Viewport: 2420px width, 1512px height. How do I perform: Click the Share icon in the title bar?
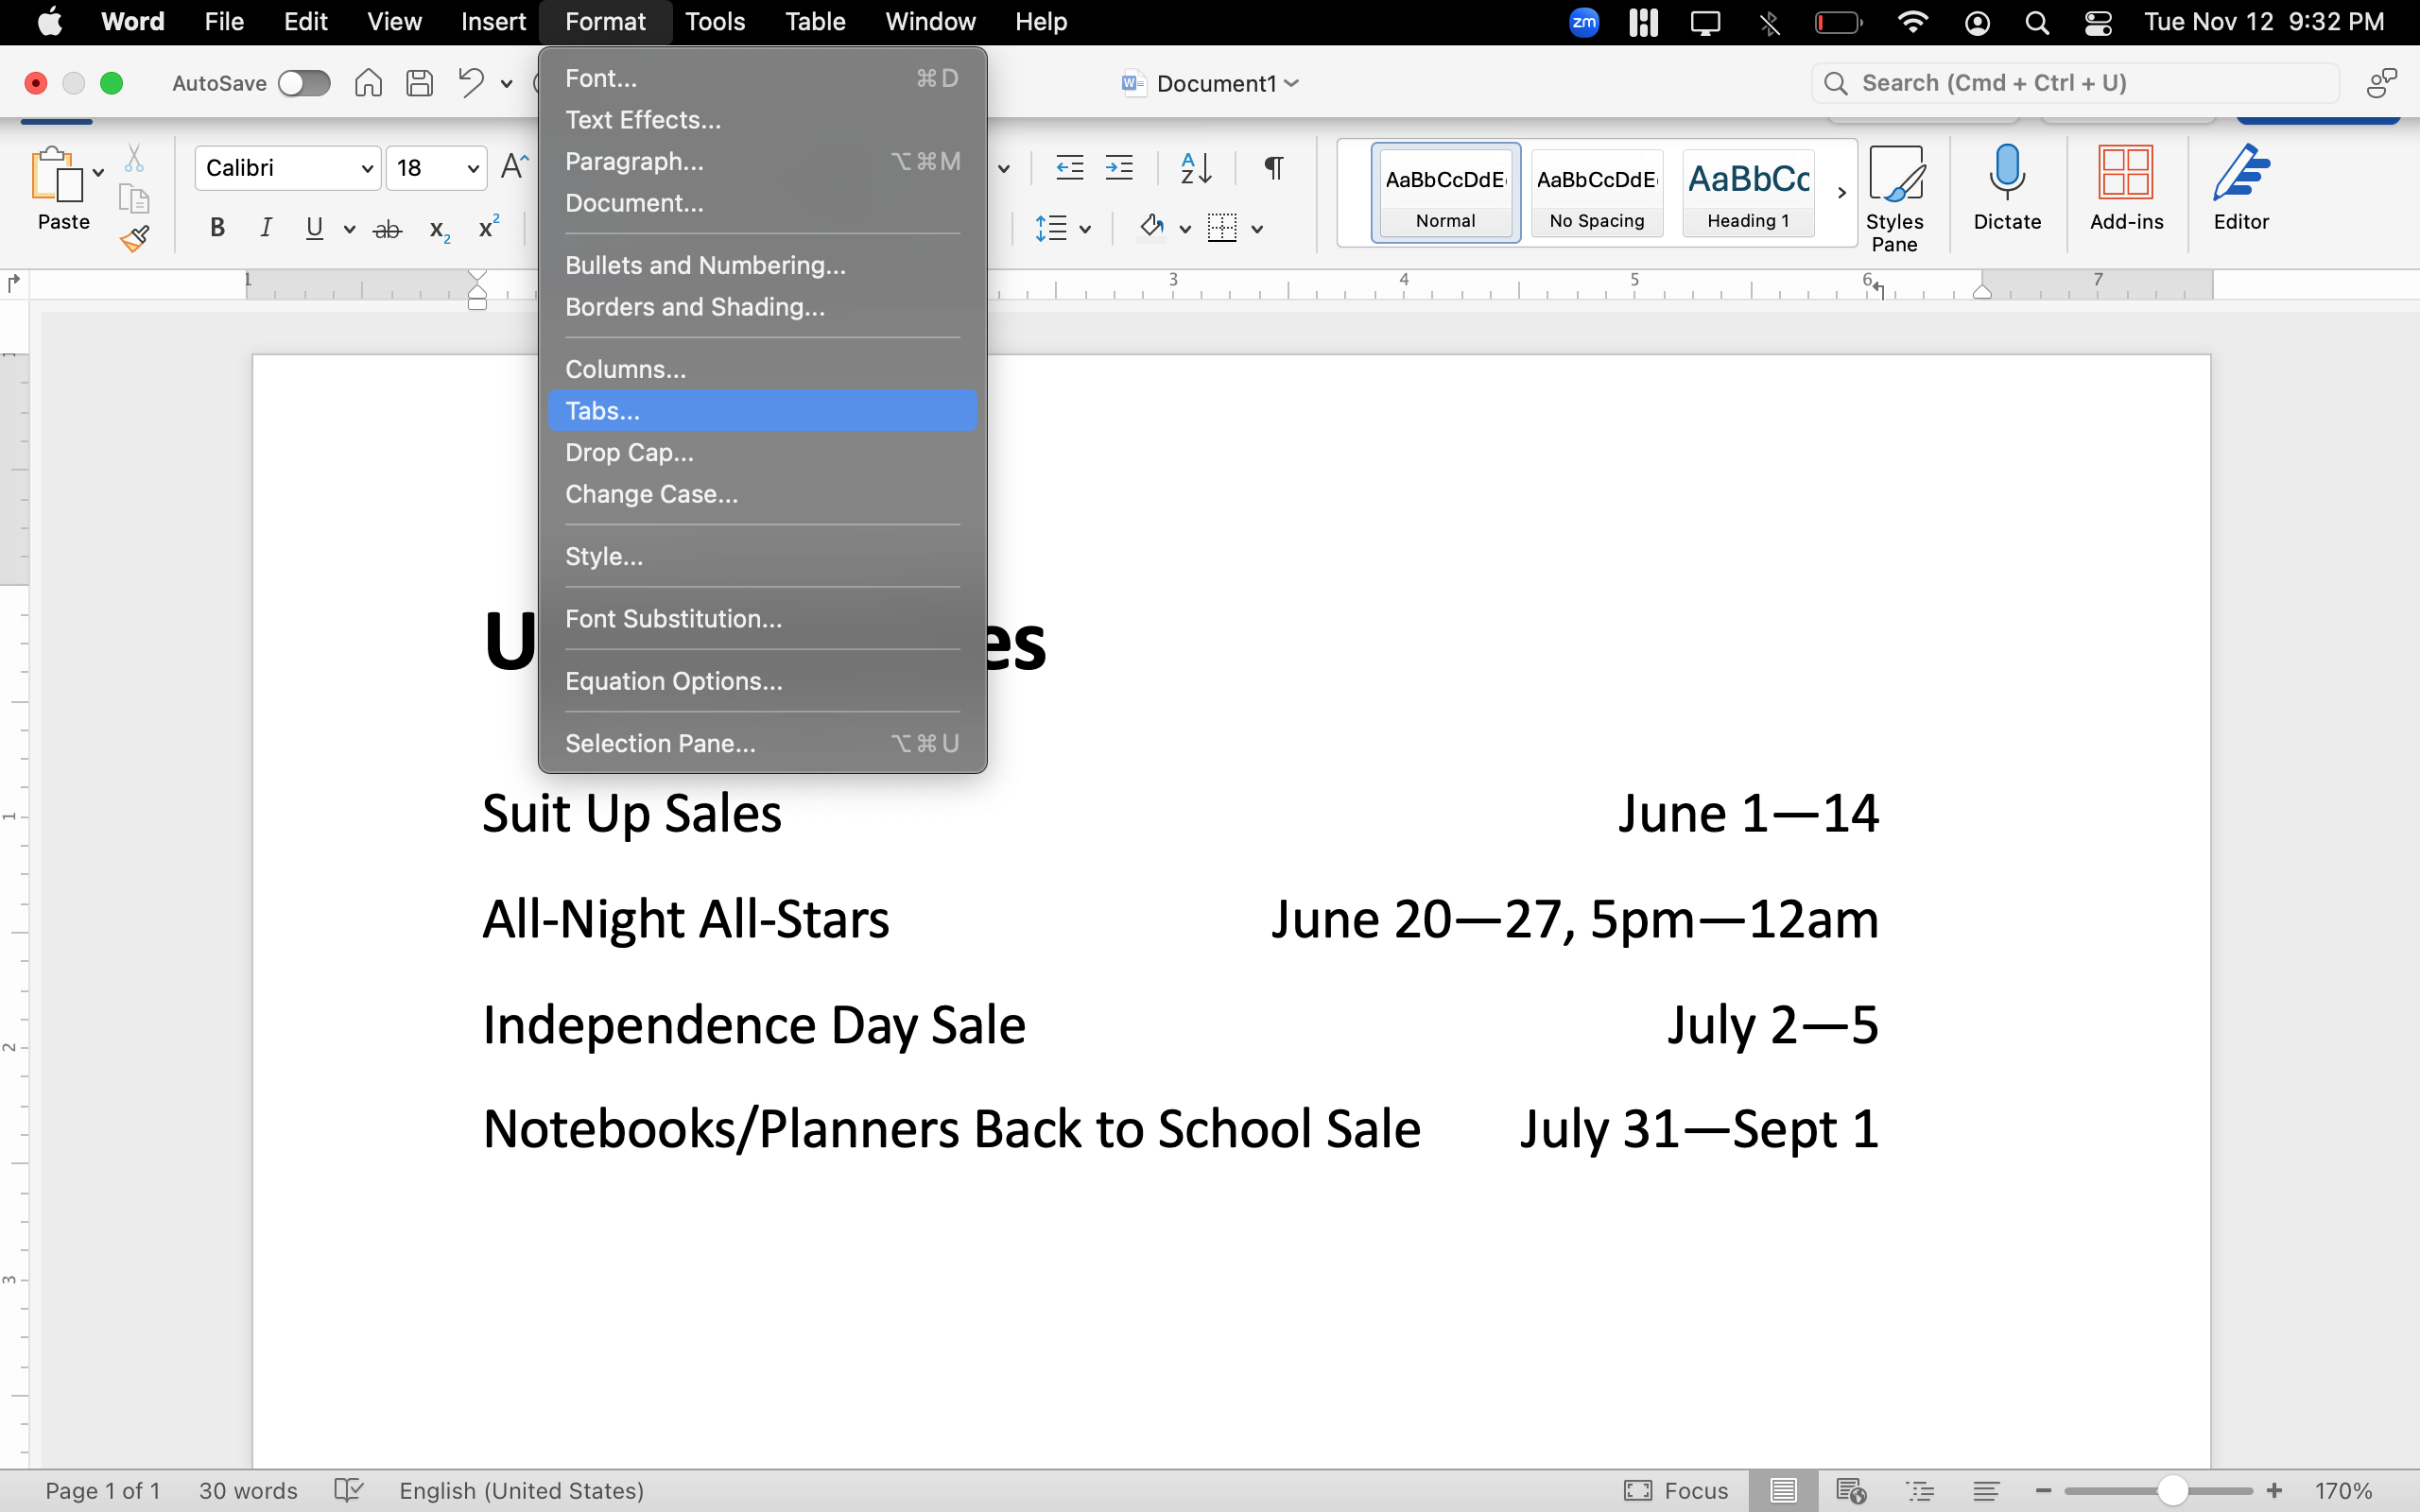(x=2382, y=83)
